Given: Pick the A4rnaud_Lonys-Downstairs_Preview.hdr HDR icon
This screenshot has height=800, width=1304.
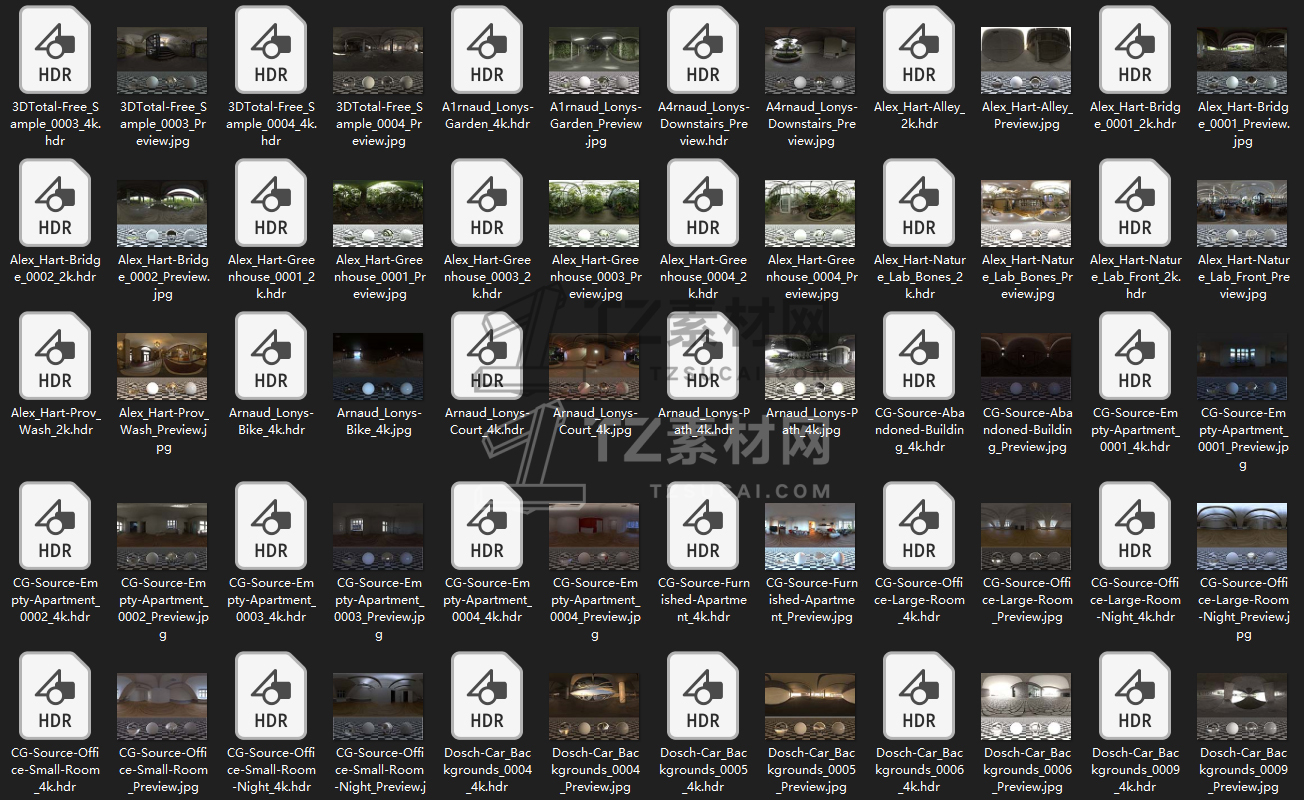Looking at the screenshot, I should click(703, 50).
